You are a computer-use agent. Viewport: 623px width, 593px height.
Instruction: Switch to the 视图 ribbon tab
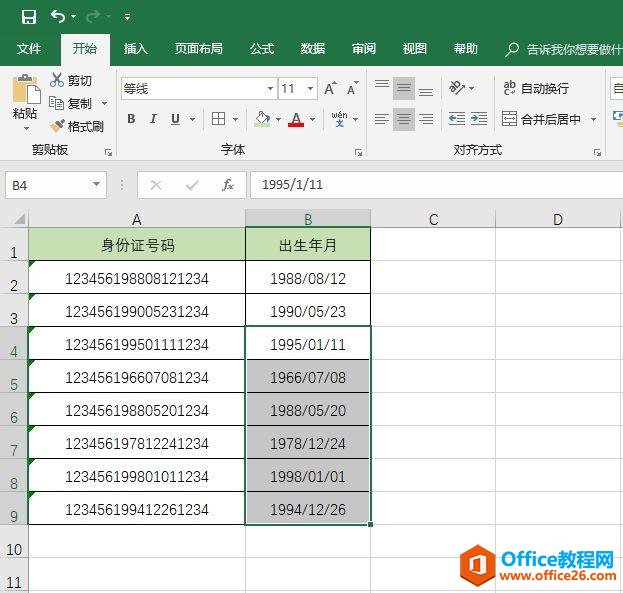[x=414, y=48]
